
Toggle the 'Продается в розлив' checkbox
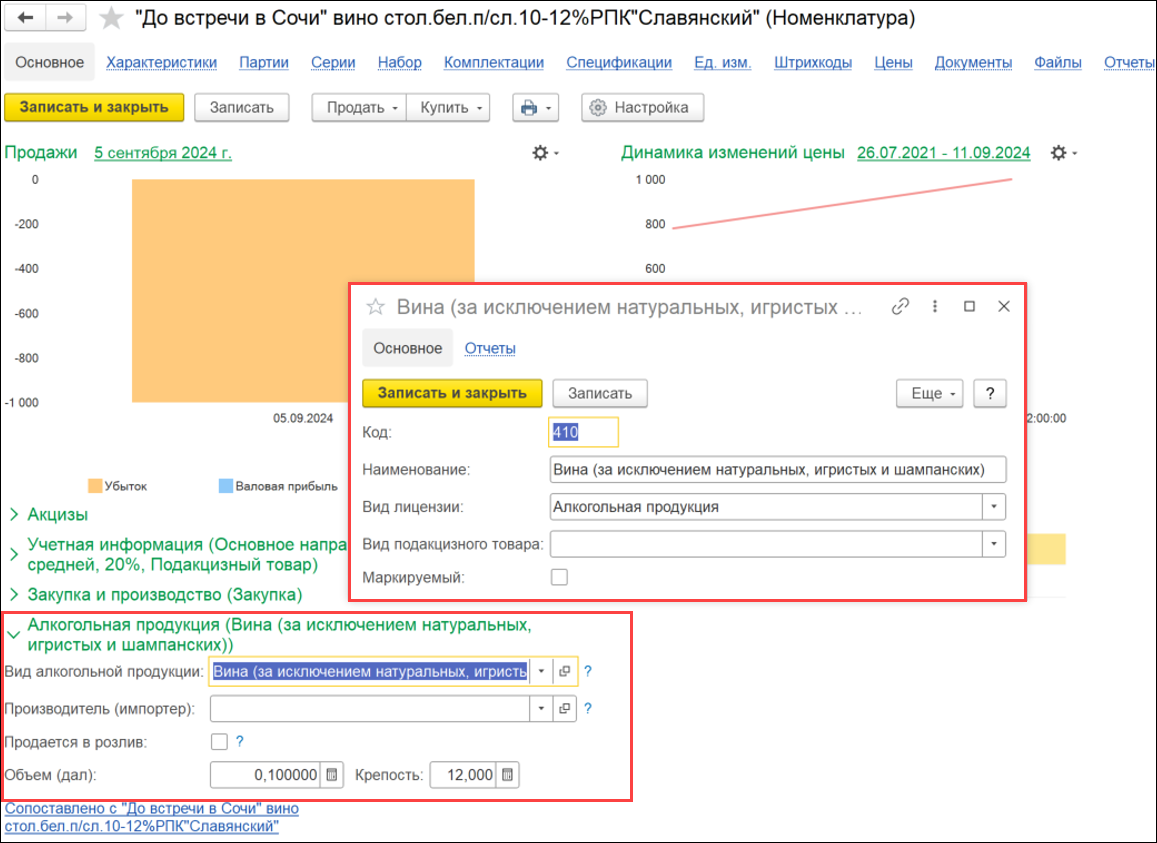(219, 742)
